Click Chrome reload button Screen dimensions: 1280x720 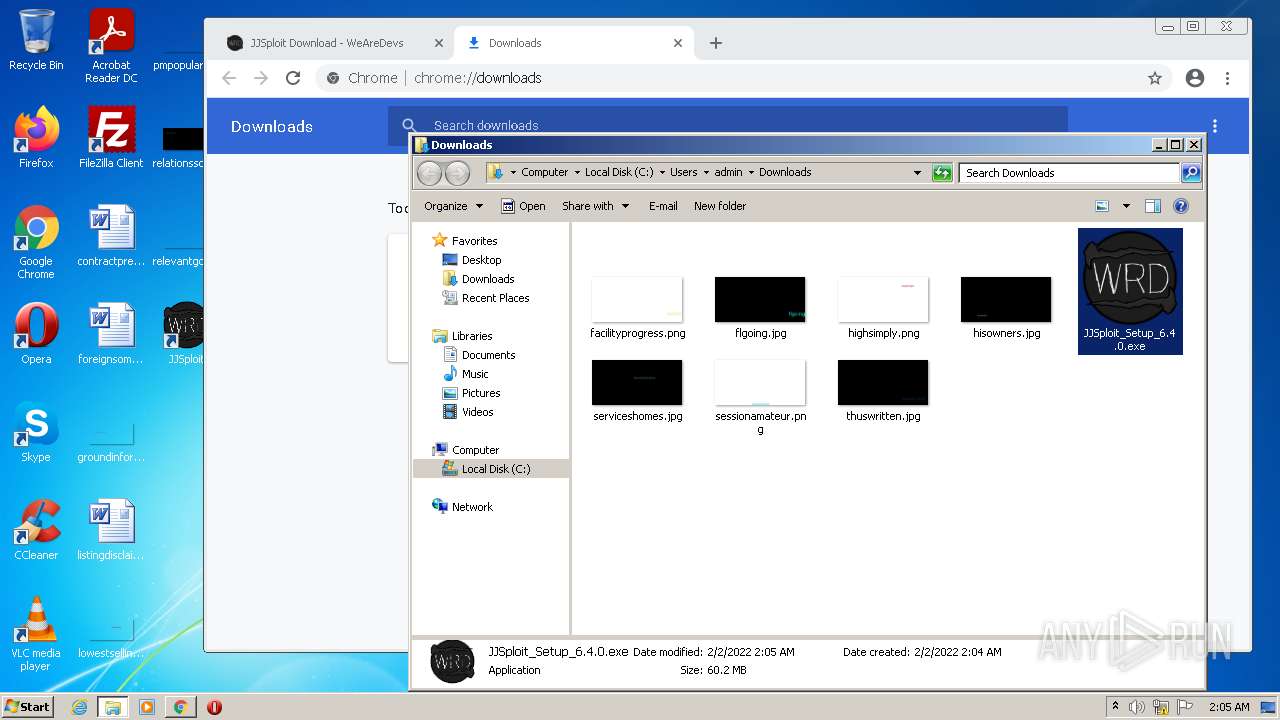pos(293,78)
